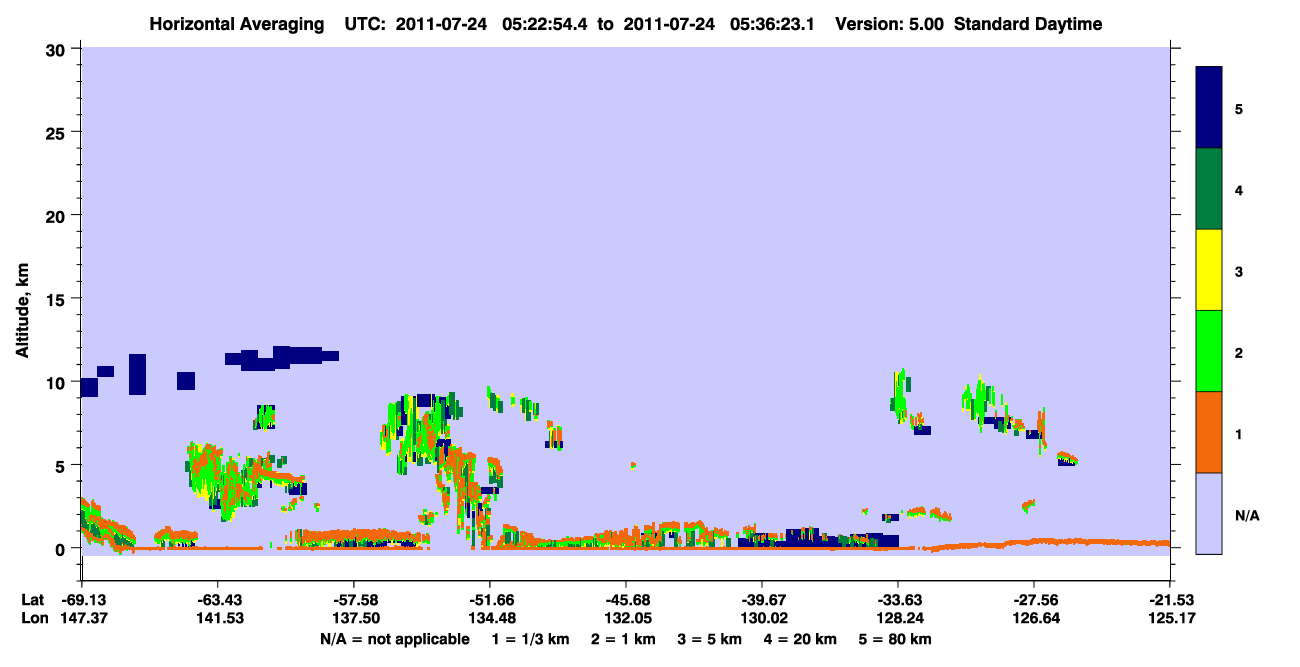
Task: Click the latitude value '-39.67'
Action: 761,600
